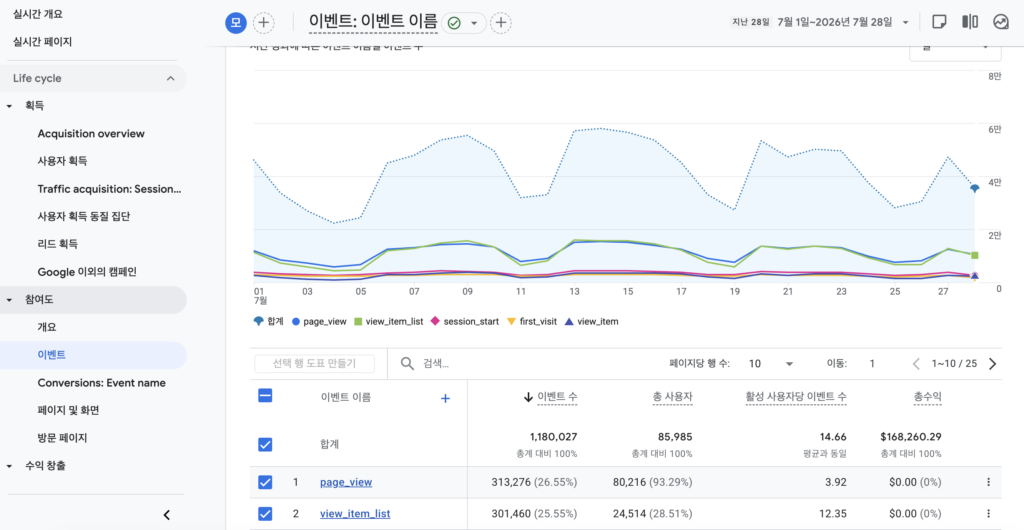Collapse sidebar with left chevron

point(167,515)
